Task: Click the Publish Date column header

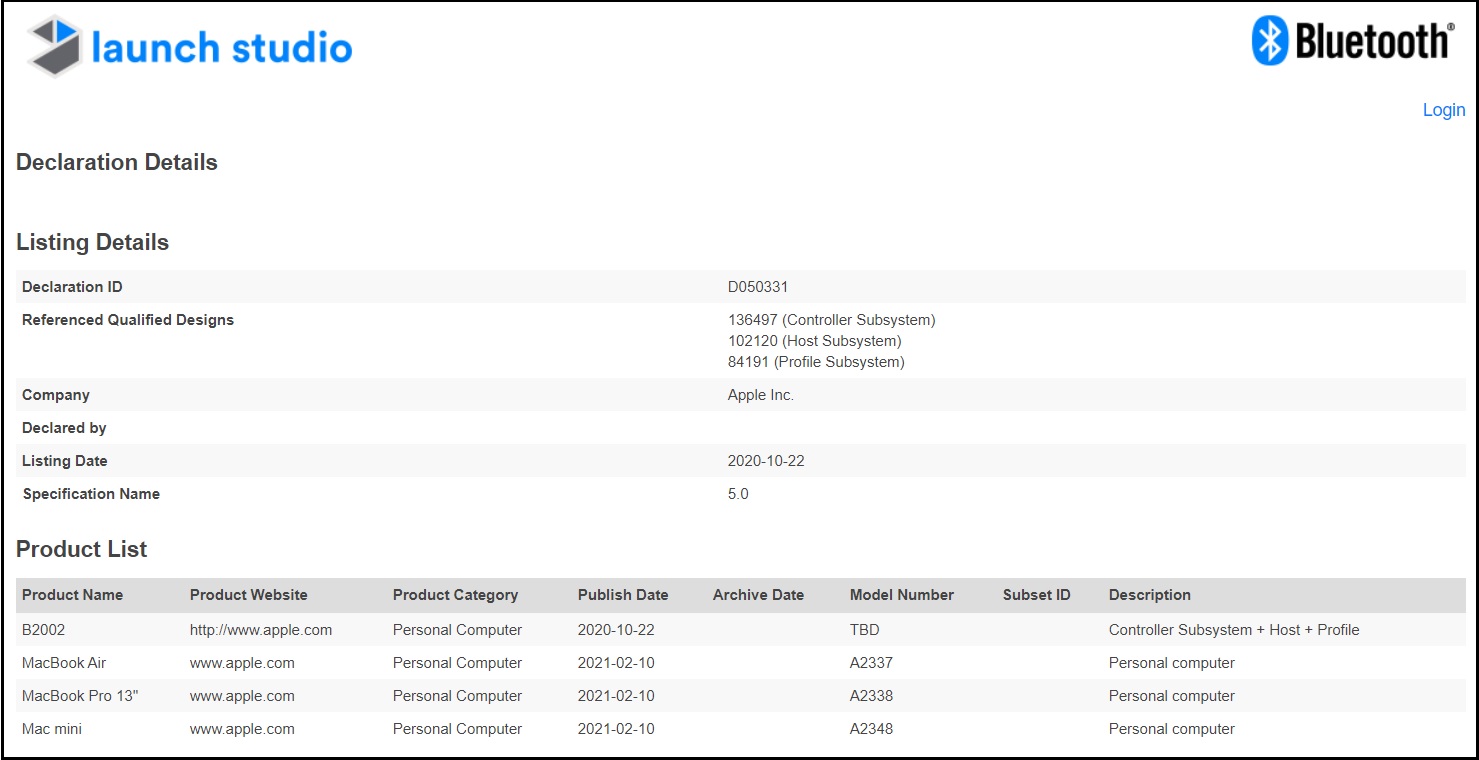Action: pos(623,595)
